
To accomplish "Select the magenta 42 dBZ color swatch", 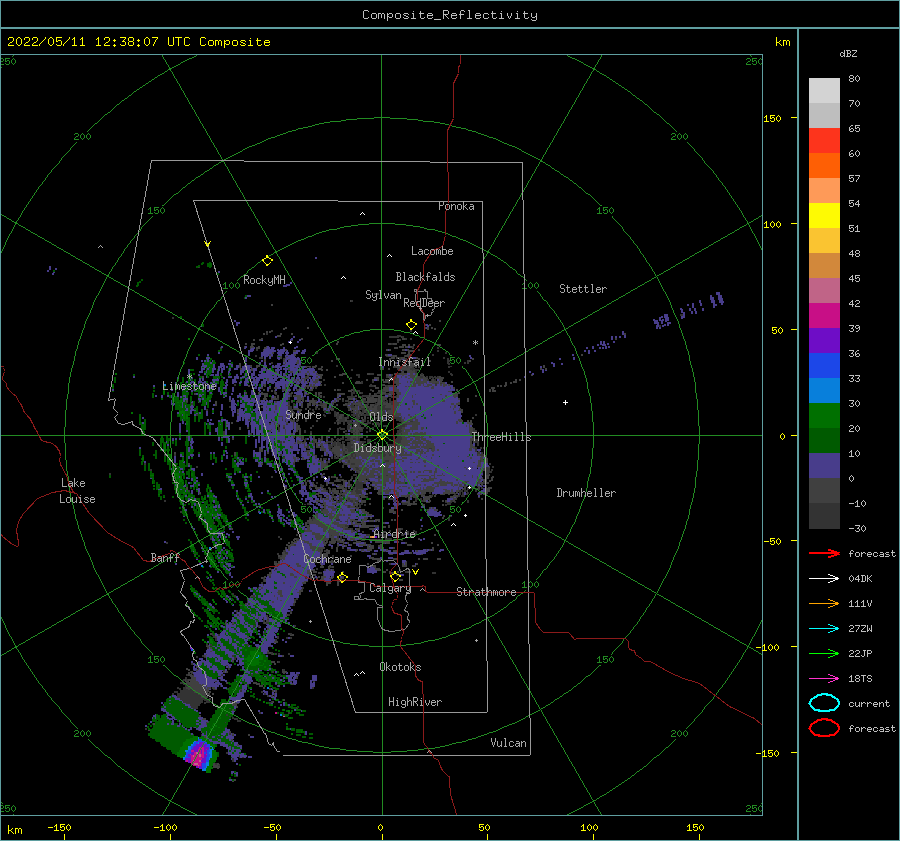I will [x=824, y=315].
